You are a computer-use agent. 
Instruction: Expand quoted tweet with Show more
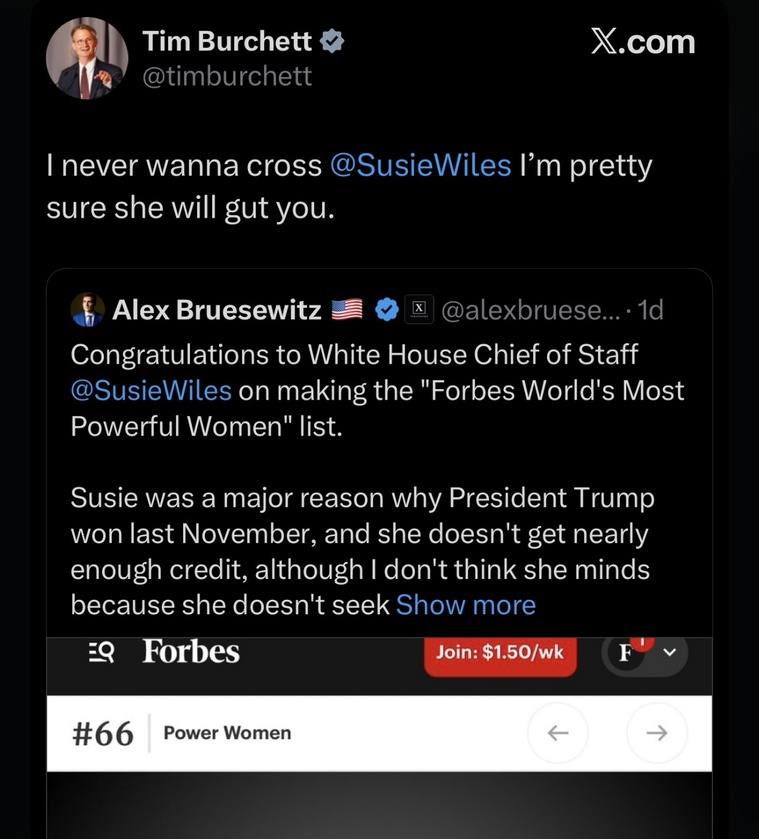point(466,605)
